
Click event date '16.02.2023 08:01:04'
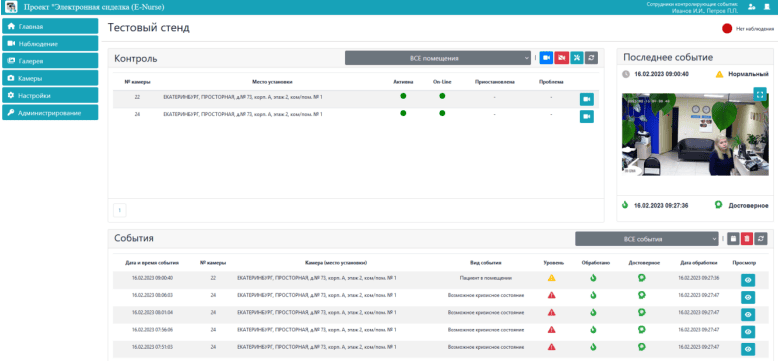[x=152, y=312]
